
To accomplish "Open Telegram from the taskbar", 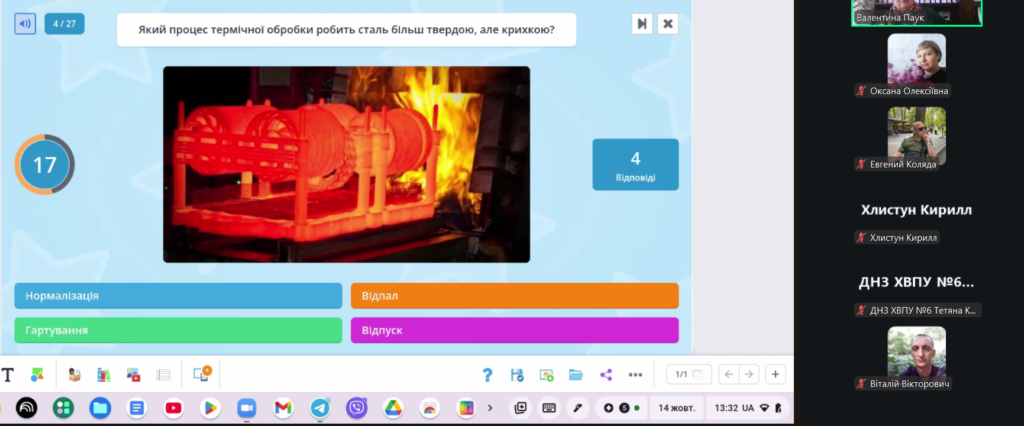I will (x=320, y=408).
